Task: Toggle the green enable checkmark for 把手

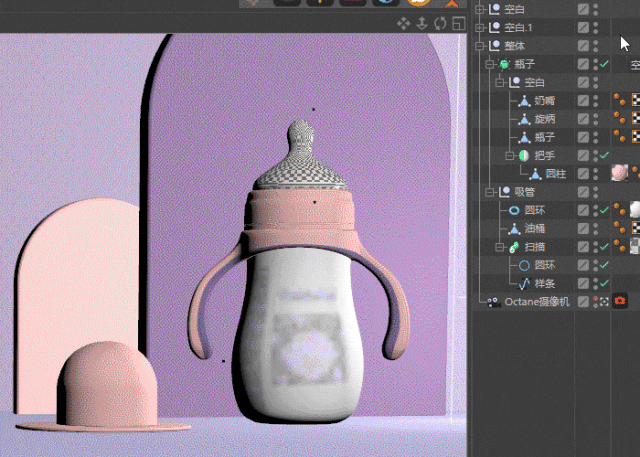Action: click(604, 155)
